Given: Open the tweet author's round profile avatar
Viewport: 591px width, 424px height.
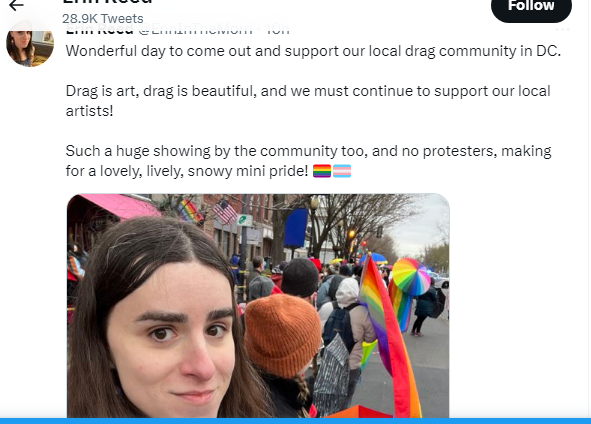Looking at the screenshot, I should [30, 44].
